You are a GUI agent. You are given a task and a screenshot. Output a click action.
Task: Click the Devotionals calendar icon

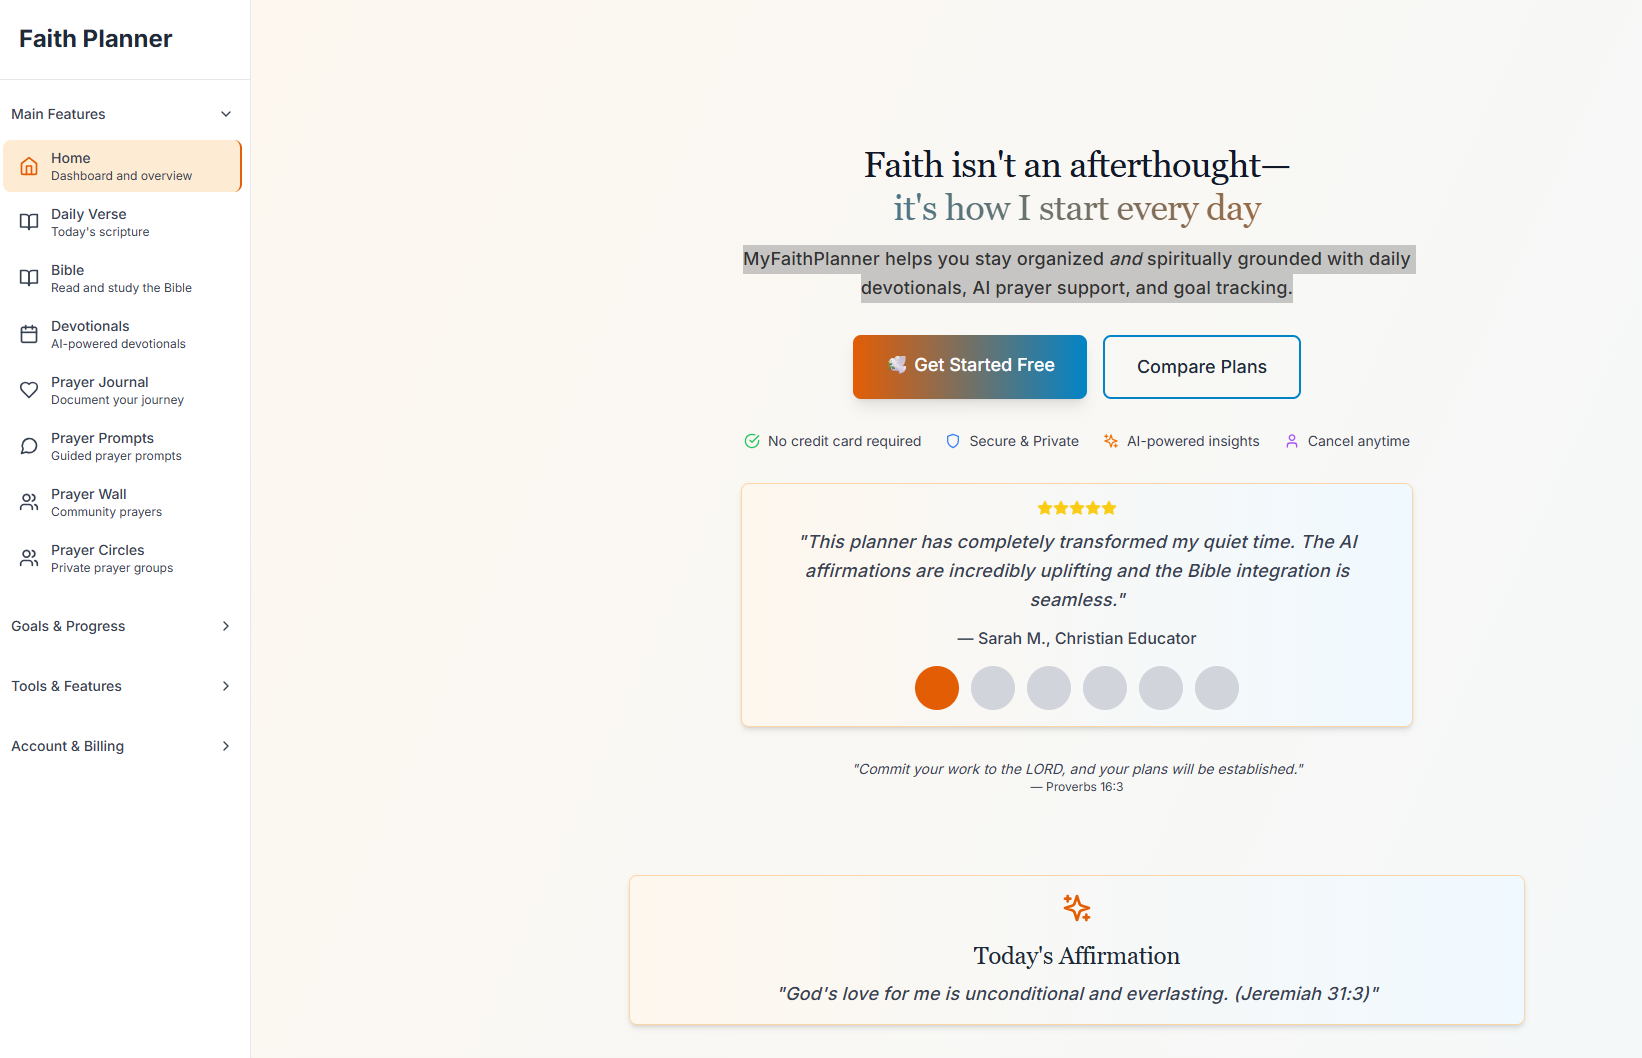click(30, 334)
